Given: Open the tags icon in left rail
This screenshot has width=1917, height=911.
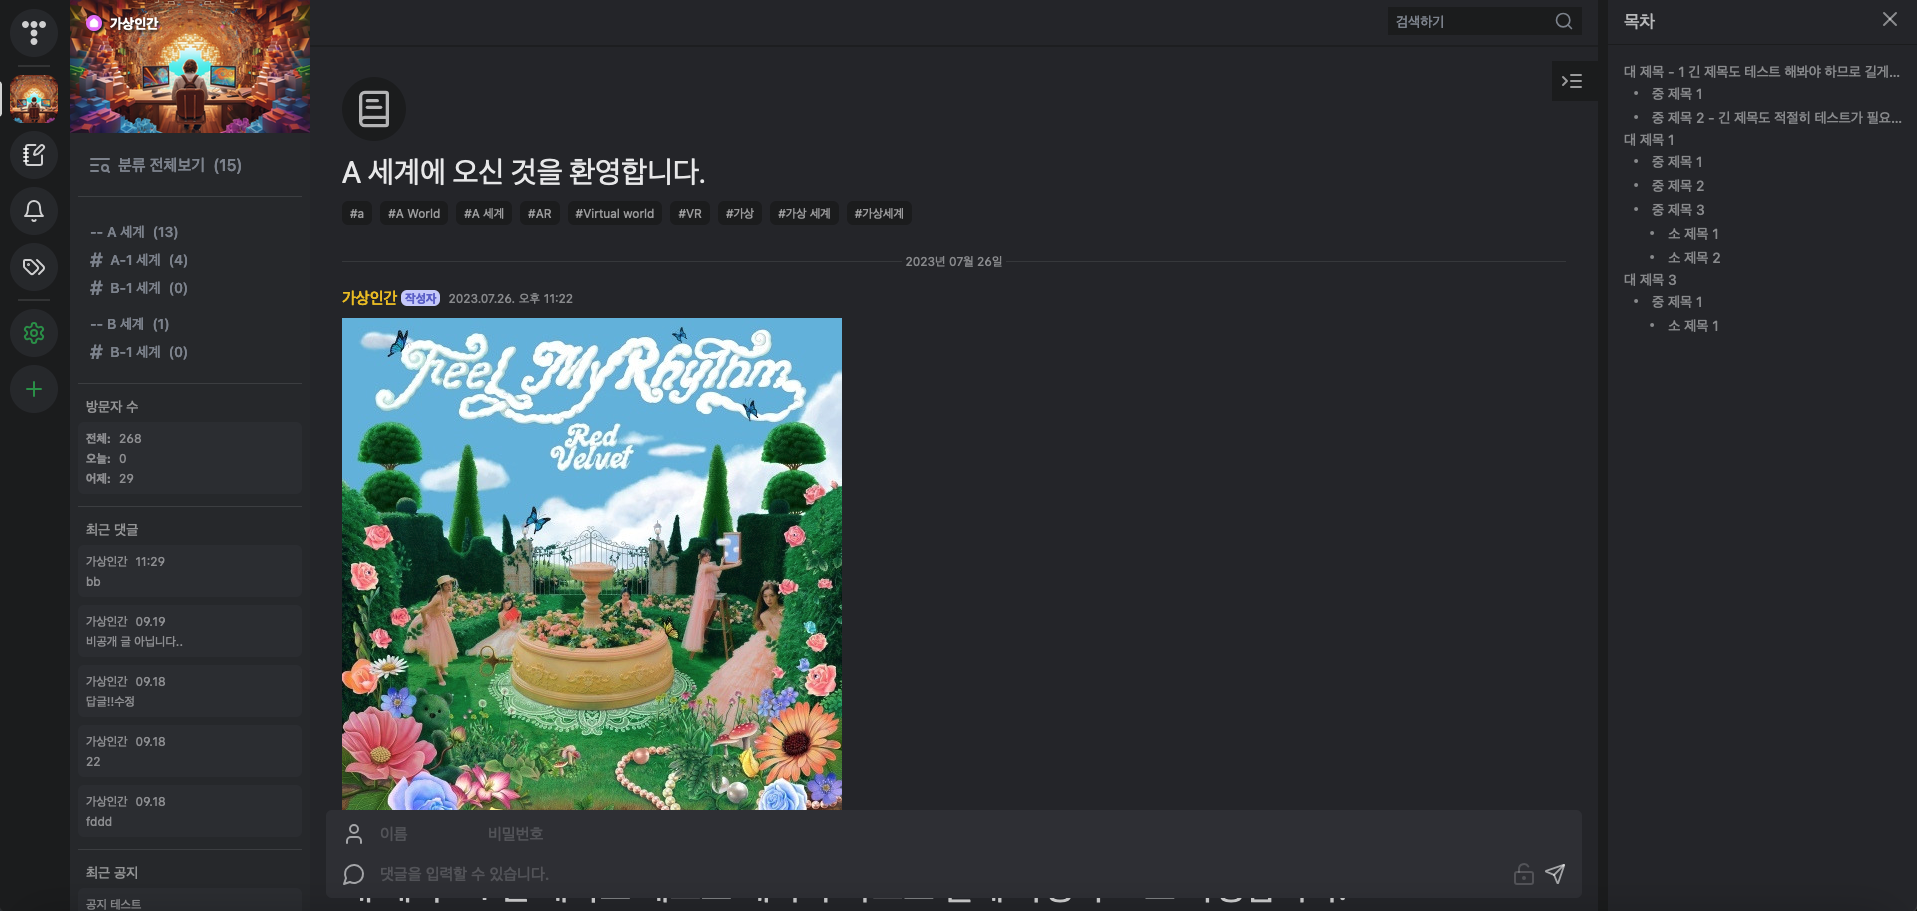Looking at the screenshot, I should click(34, 267).
